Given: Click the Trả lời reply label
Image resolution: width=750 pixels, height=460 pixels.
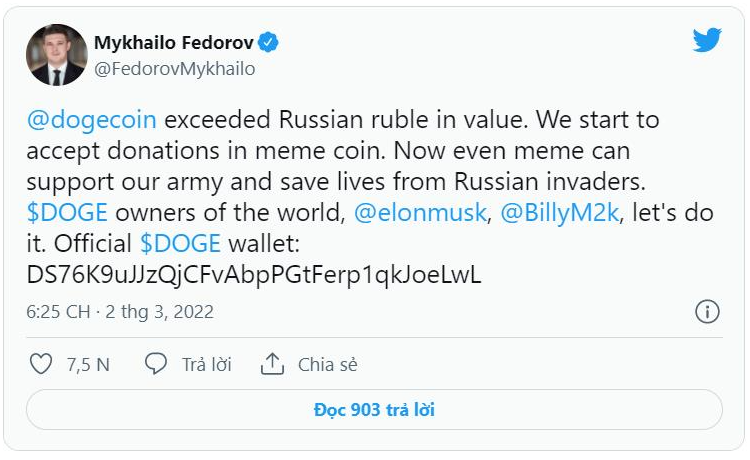Looking at the screenshot, I should pyautogui.click(x=206, y=365).
